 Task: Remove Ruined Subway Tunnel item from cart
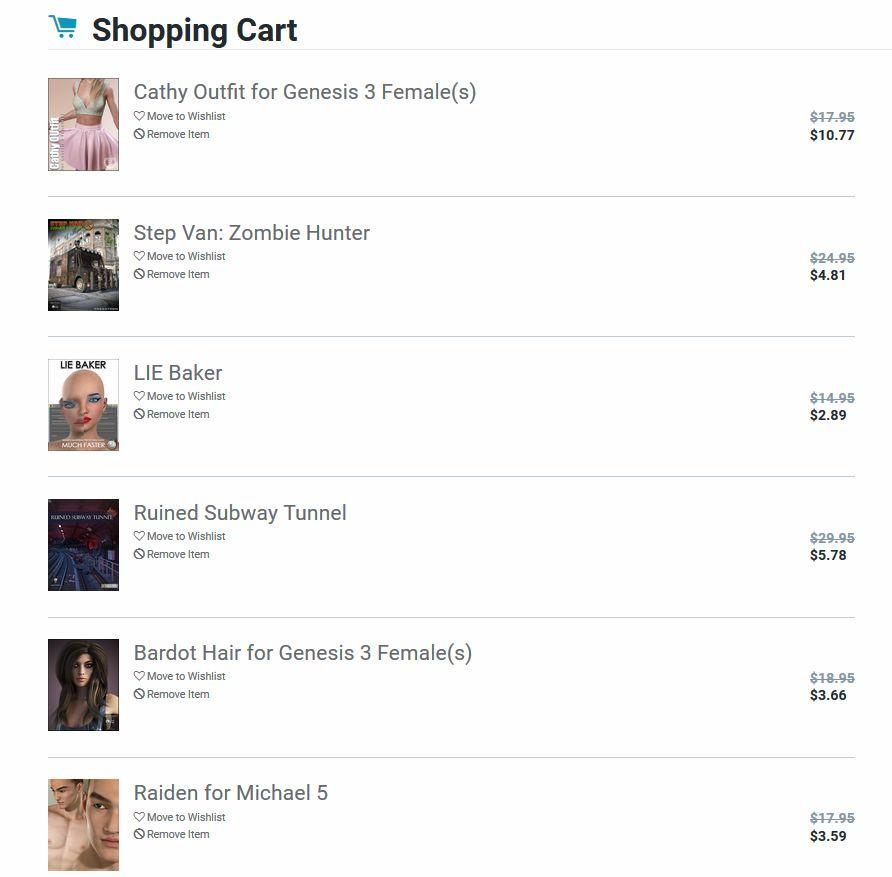click(x=177, y=554)
